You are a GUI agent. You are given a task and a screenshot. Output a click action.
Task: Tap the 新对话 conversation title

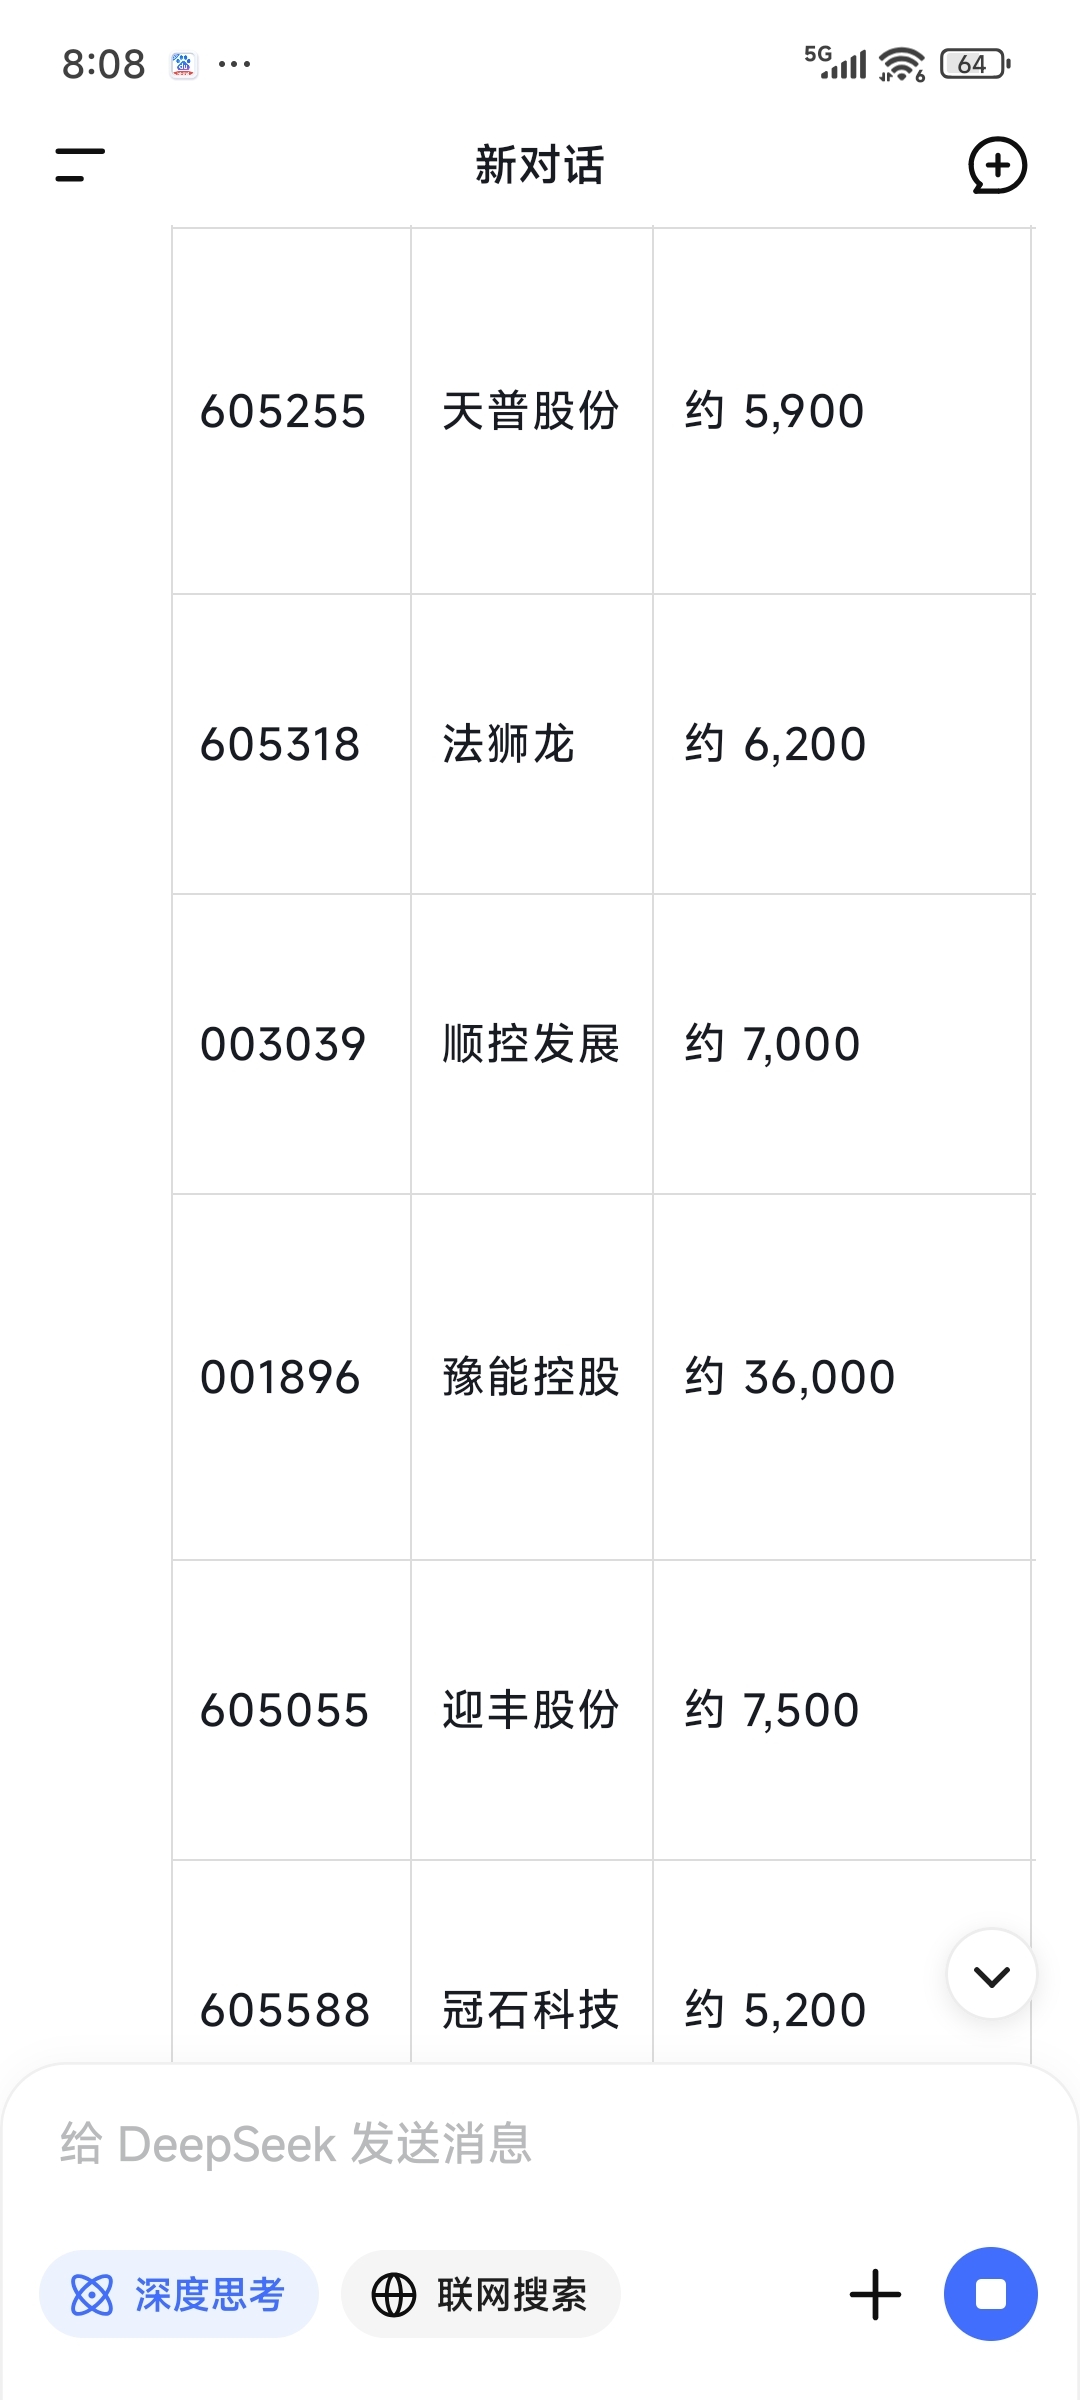(x=540, y=165)
